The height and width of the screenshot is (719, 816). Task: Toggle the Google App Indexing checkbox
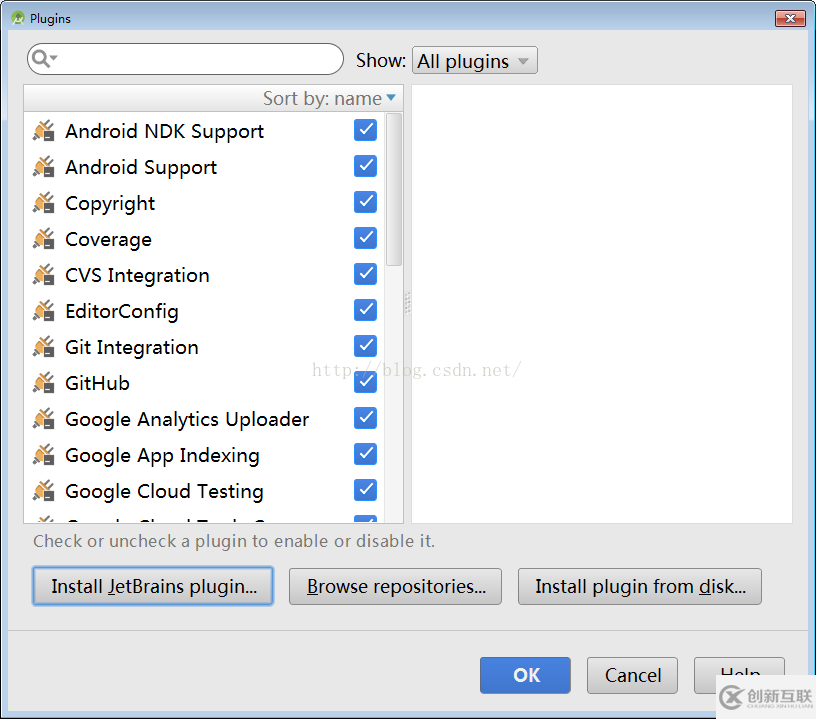pyautogui.click(x=365, y=454)
